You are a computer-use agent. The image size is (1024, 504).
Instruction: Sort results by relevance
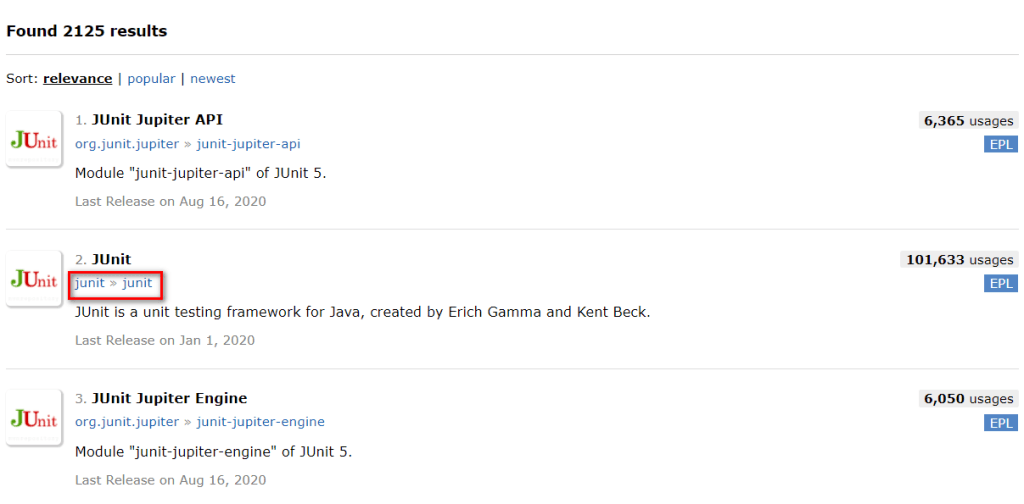click(x=76, y=78)
